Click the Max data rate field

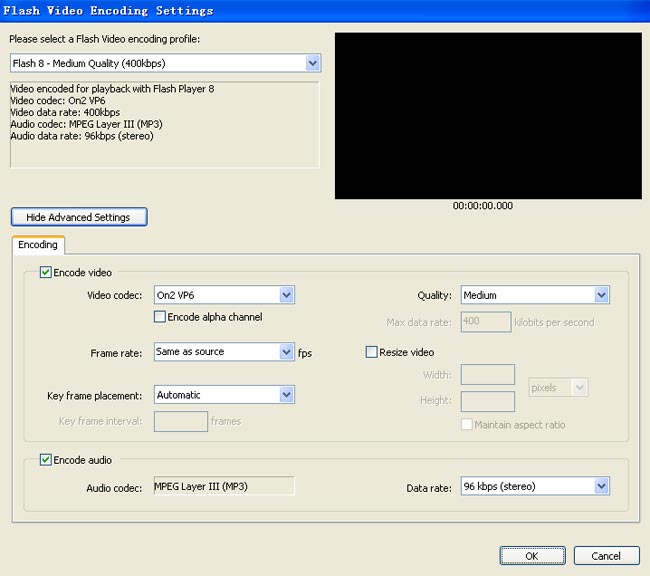click(486, 322)
